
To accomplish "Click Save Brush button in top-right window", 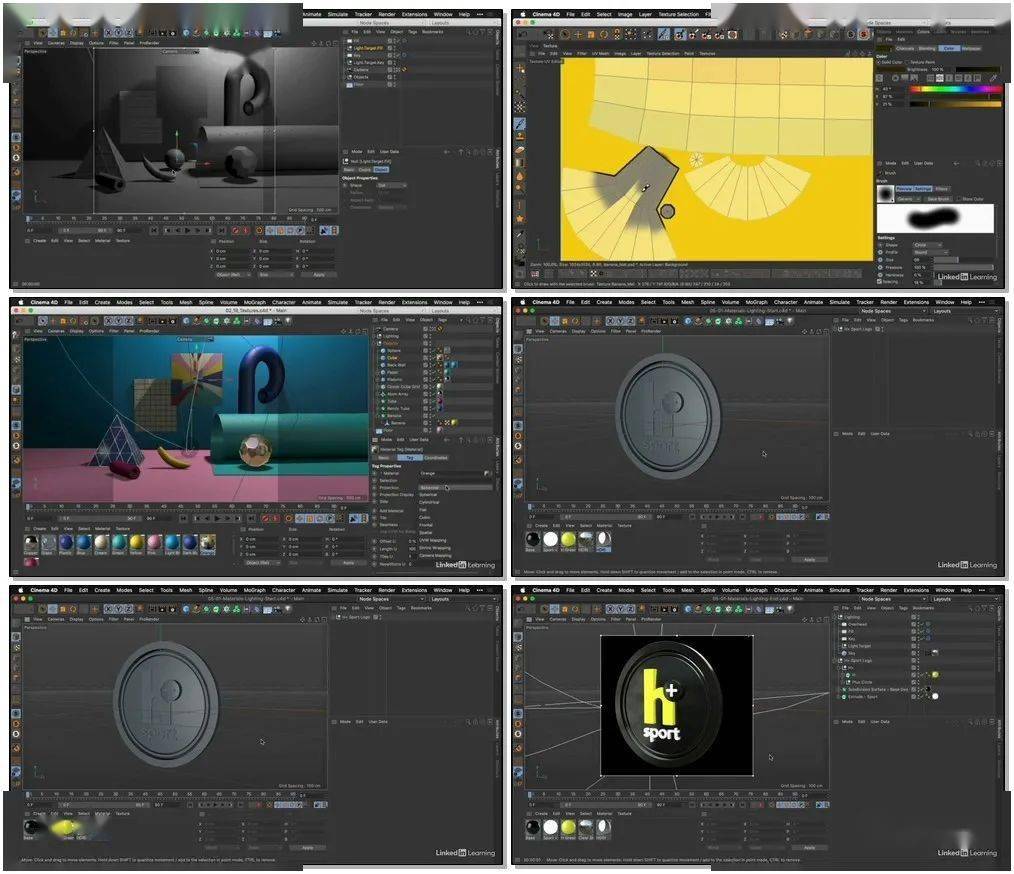I will [x=938, y=198].
